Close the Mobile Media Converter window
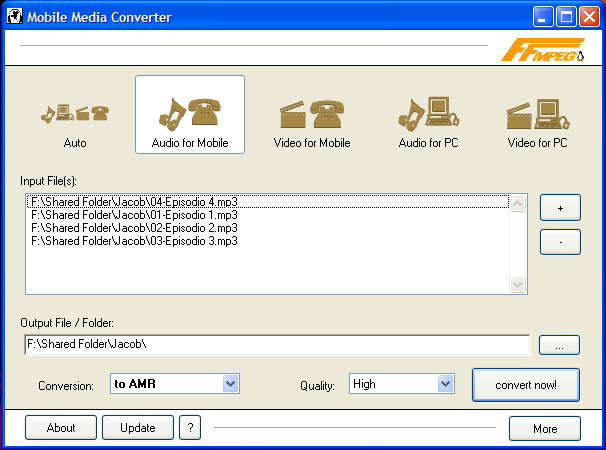Screen dimensions: 606x450 [589, 17]
